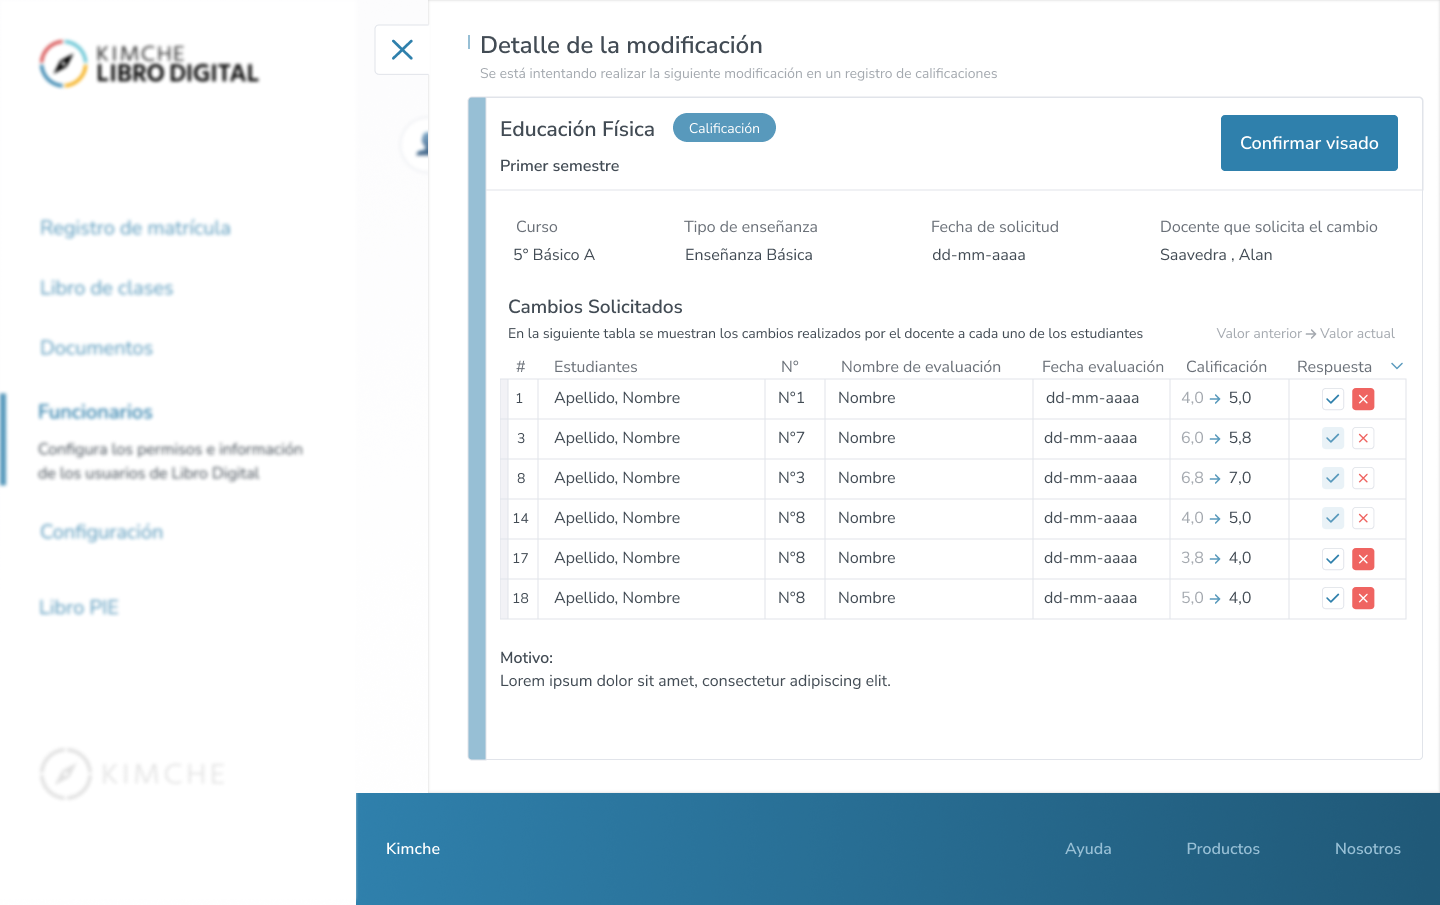Image resolution: width=1440 pixels, height=905 pixels.
Task: Select Funcionarios sidebar section
Action: [x=95, y=412]
